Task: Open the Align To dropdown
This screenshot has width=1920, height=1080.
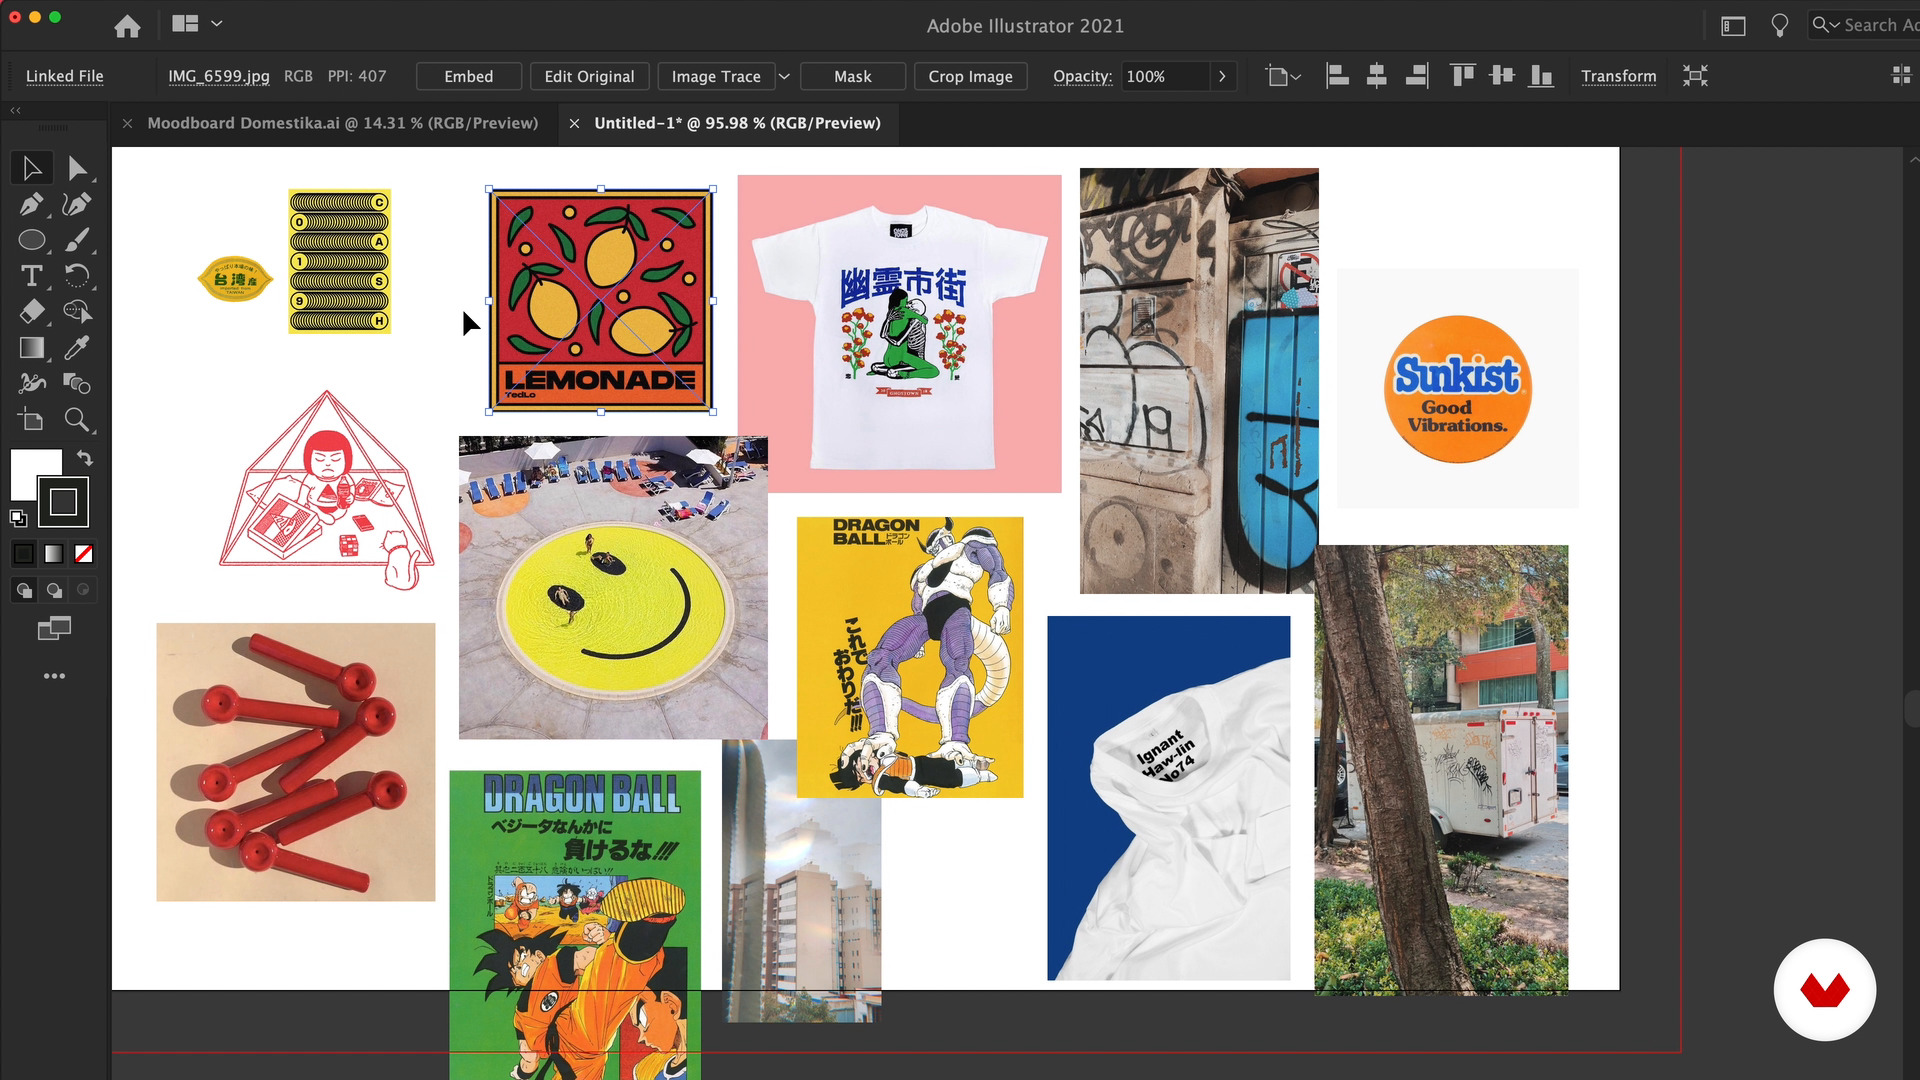Action: (1283, 76)
